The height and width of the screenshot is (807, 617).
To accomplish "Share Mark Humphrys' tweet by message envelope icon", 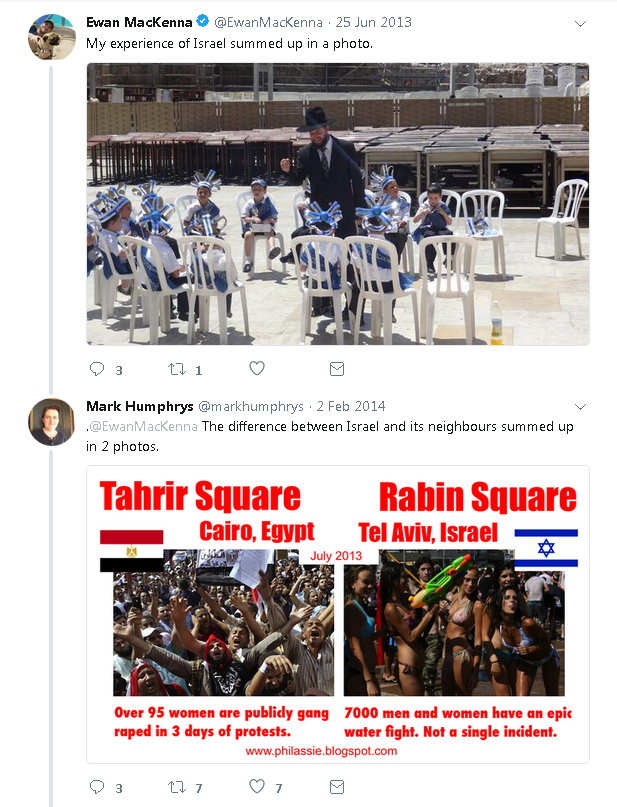I will click(x=337, y=787).
